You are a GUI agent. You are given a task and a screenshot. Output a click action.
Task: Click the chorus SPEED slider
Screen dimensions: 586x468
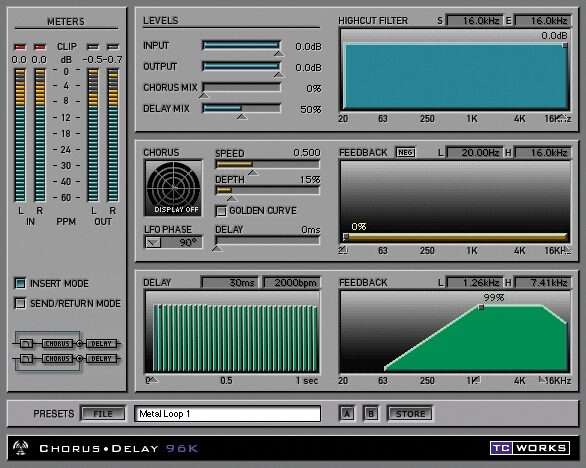click(268, 164)
